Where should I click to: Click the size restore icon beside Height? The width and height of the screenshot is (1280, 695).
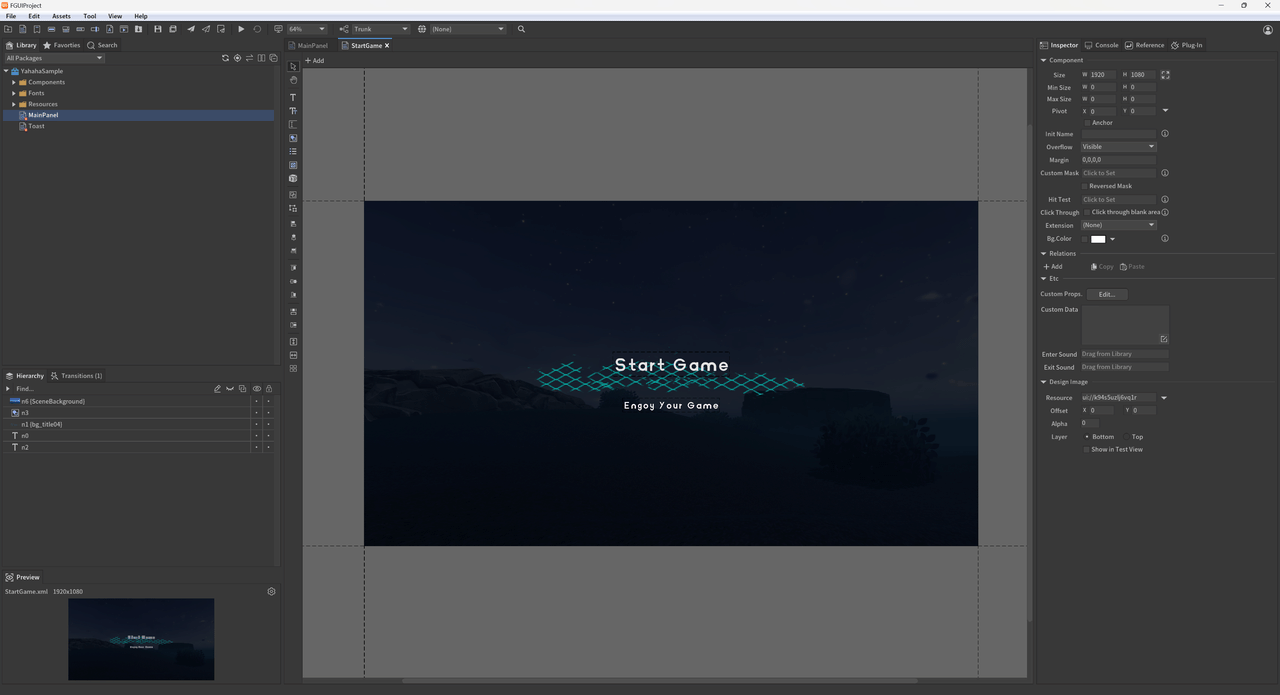[1165, 75]
